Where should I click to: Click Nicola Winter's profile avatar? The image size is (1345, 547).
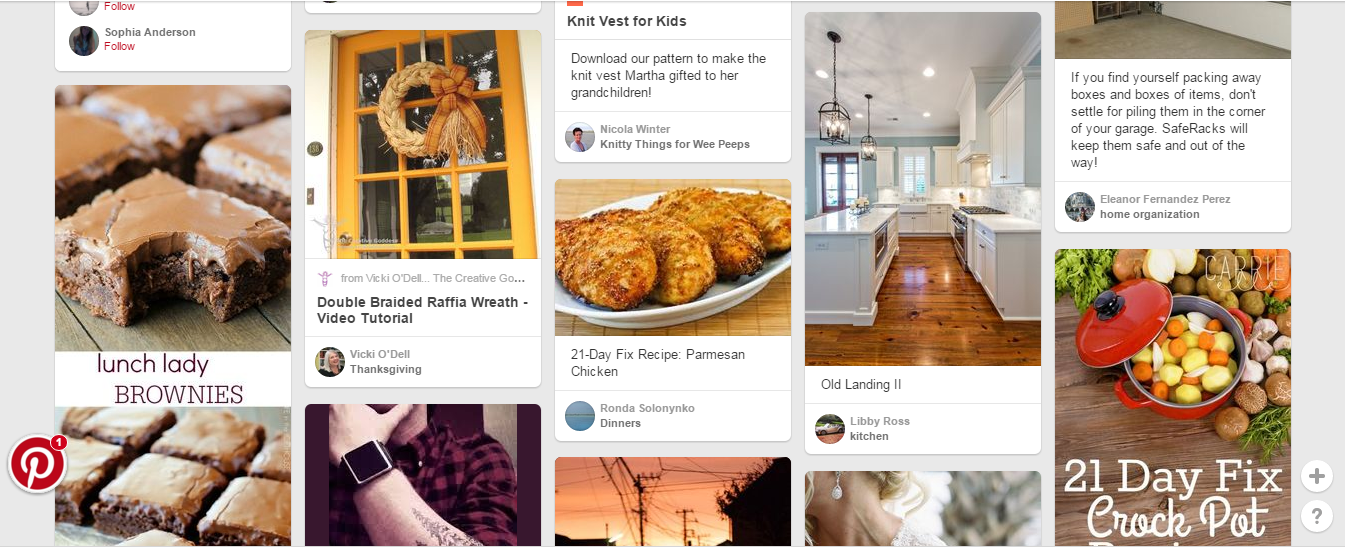[580, 137]
